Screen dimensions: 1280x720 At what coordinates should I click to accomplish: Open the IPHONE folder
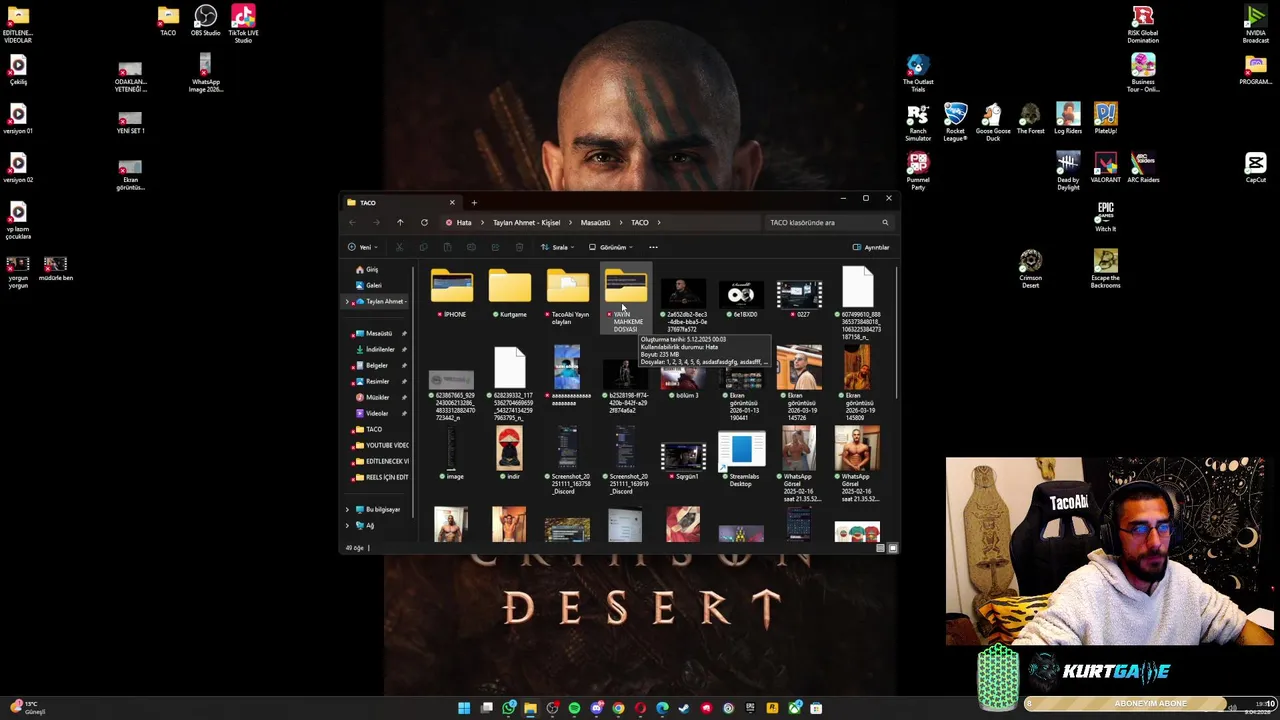[x=452, y=293]
